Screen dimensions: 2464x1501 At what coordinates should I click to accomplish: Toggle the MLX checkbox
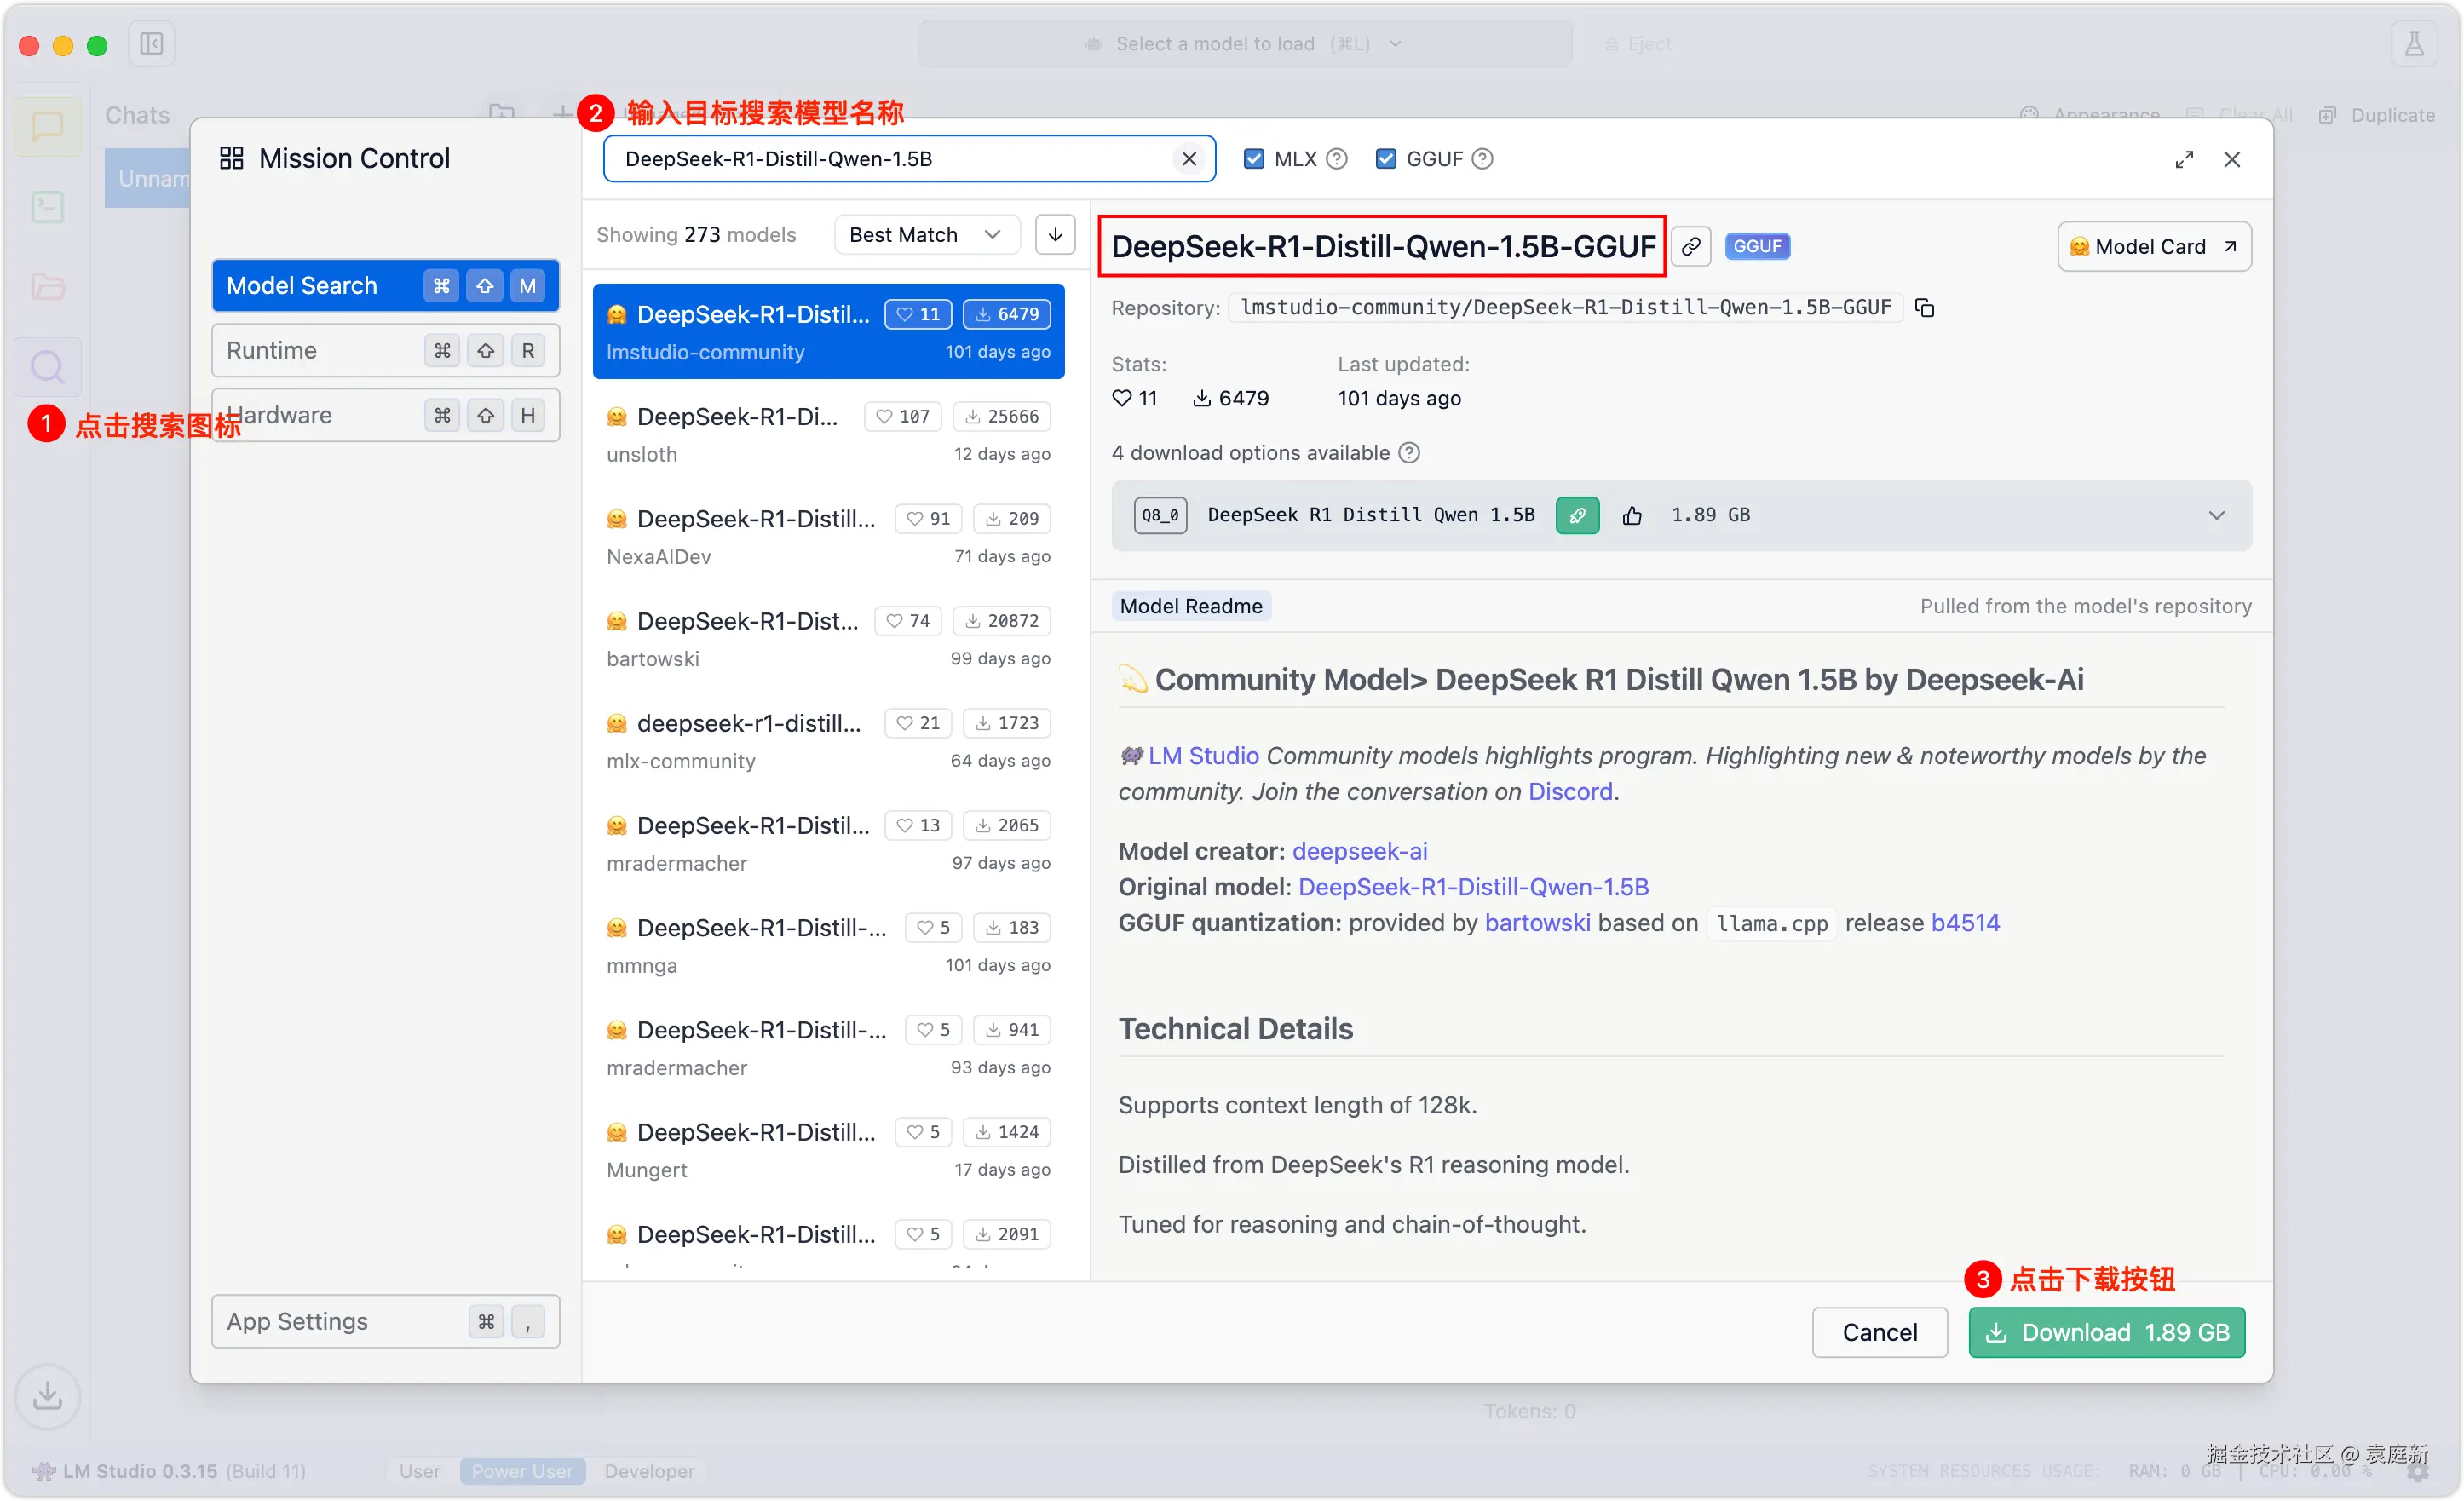[1254, 159]
